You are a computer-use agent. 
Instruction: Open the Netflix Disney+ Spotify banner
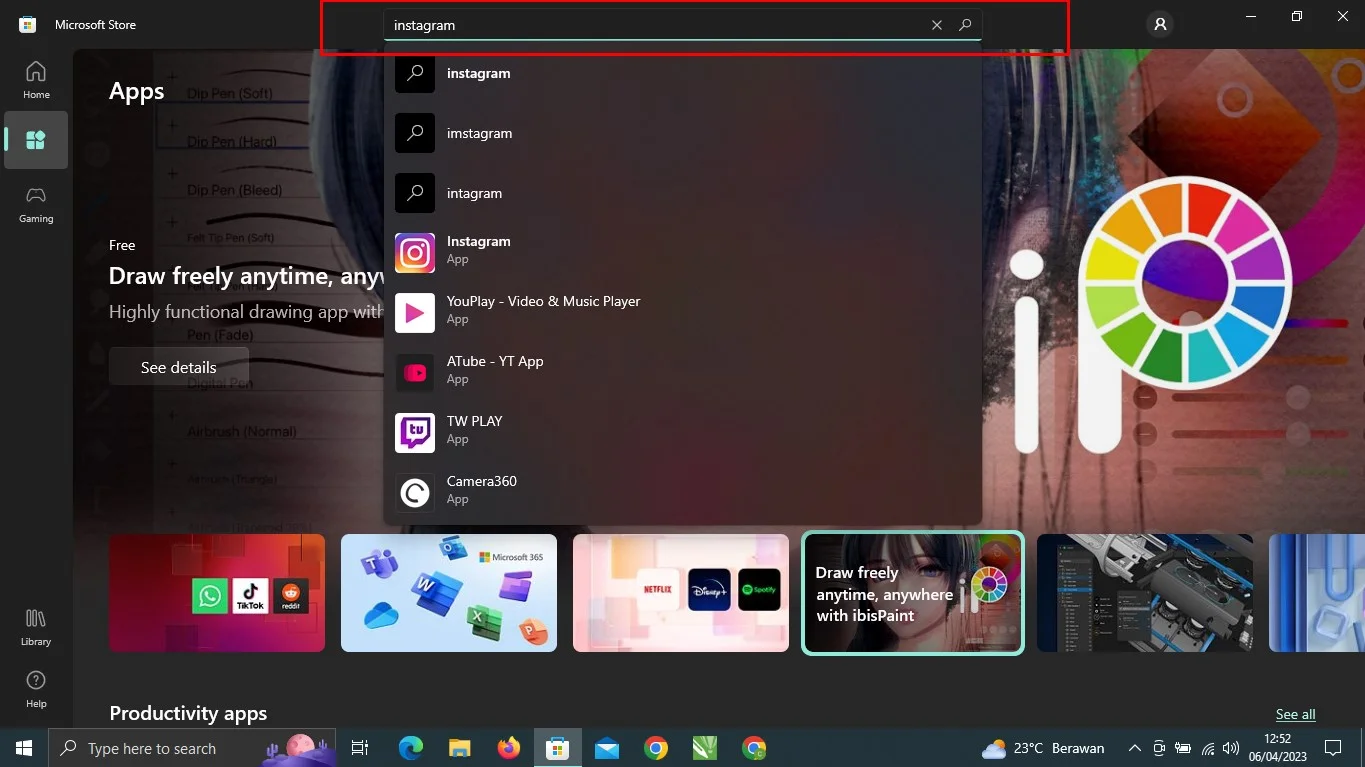pos(681,593)
